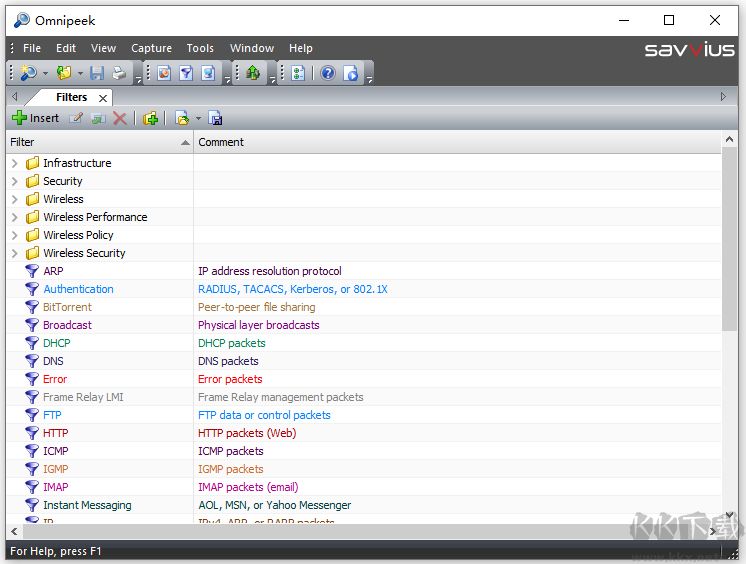The image size is (746, 564).
Task: Click the options checklist toolbar icon
Action: (298, 73)
